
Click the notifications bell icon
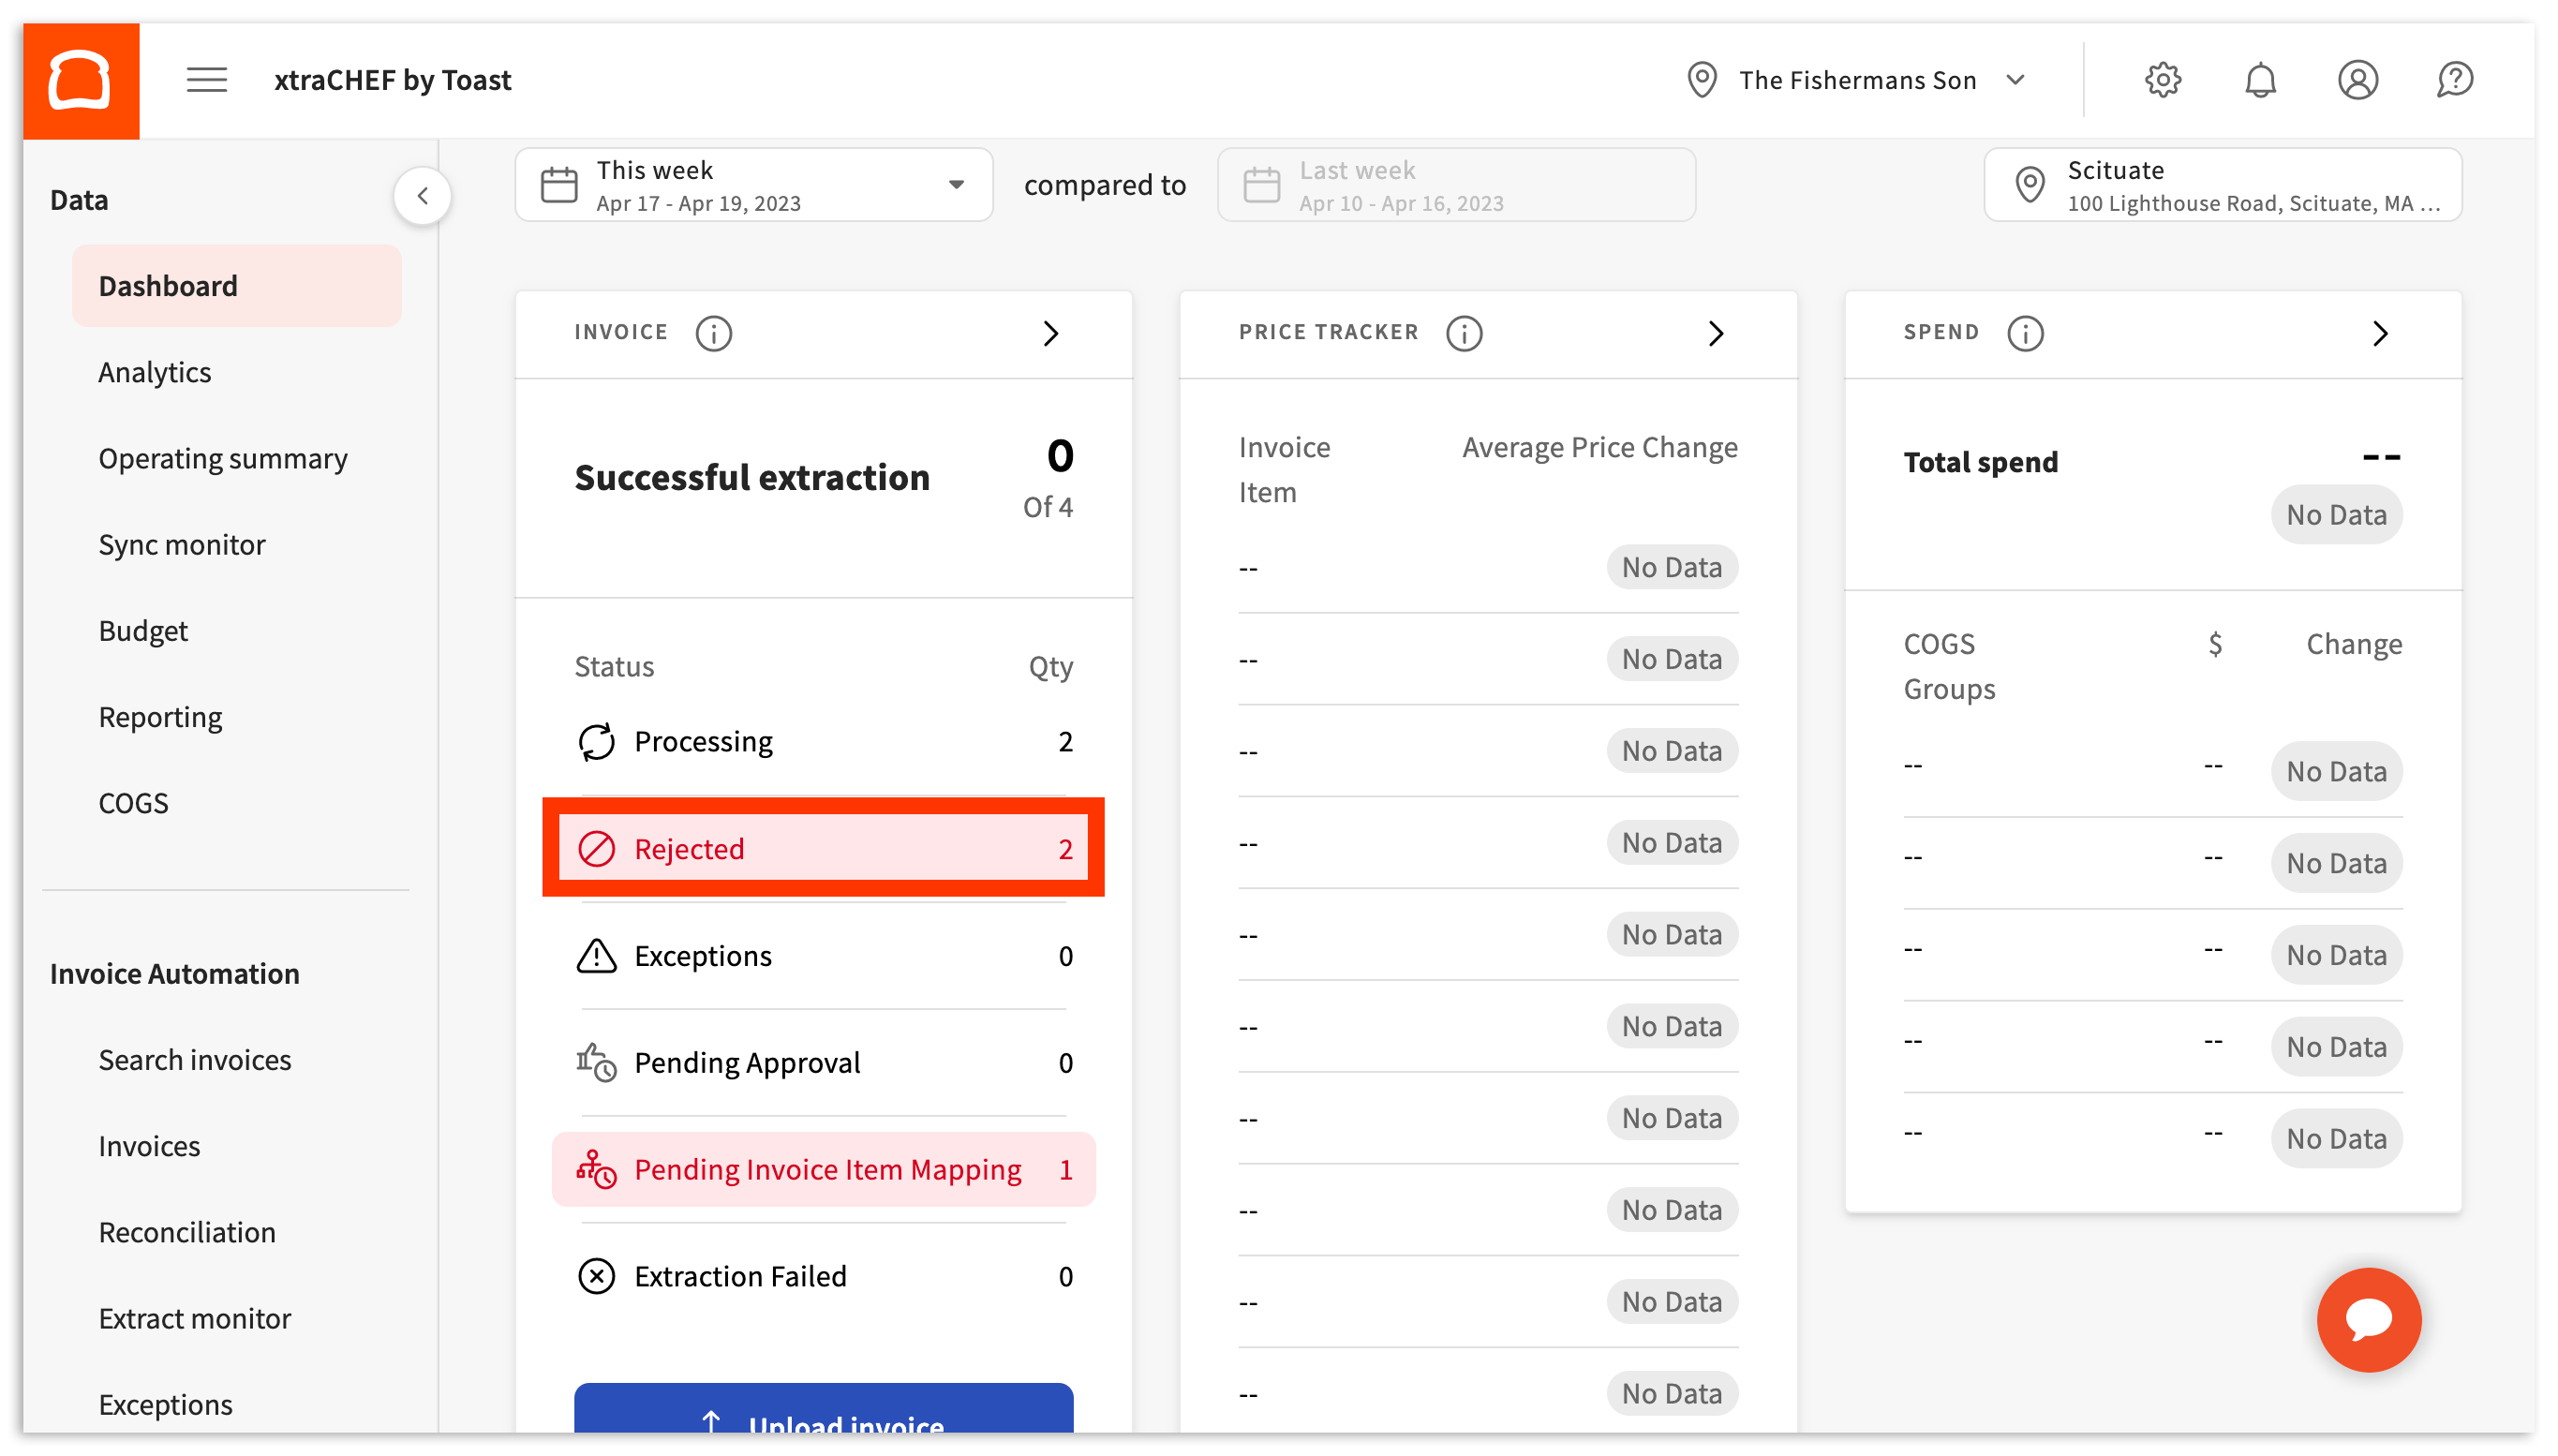point(2262,79)
